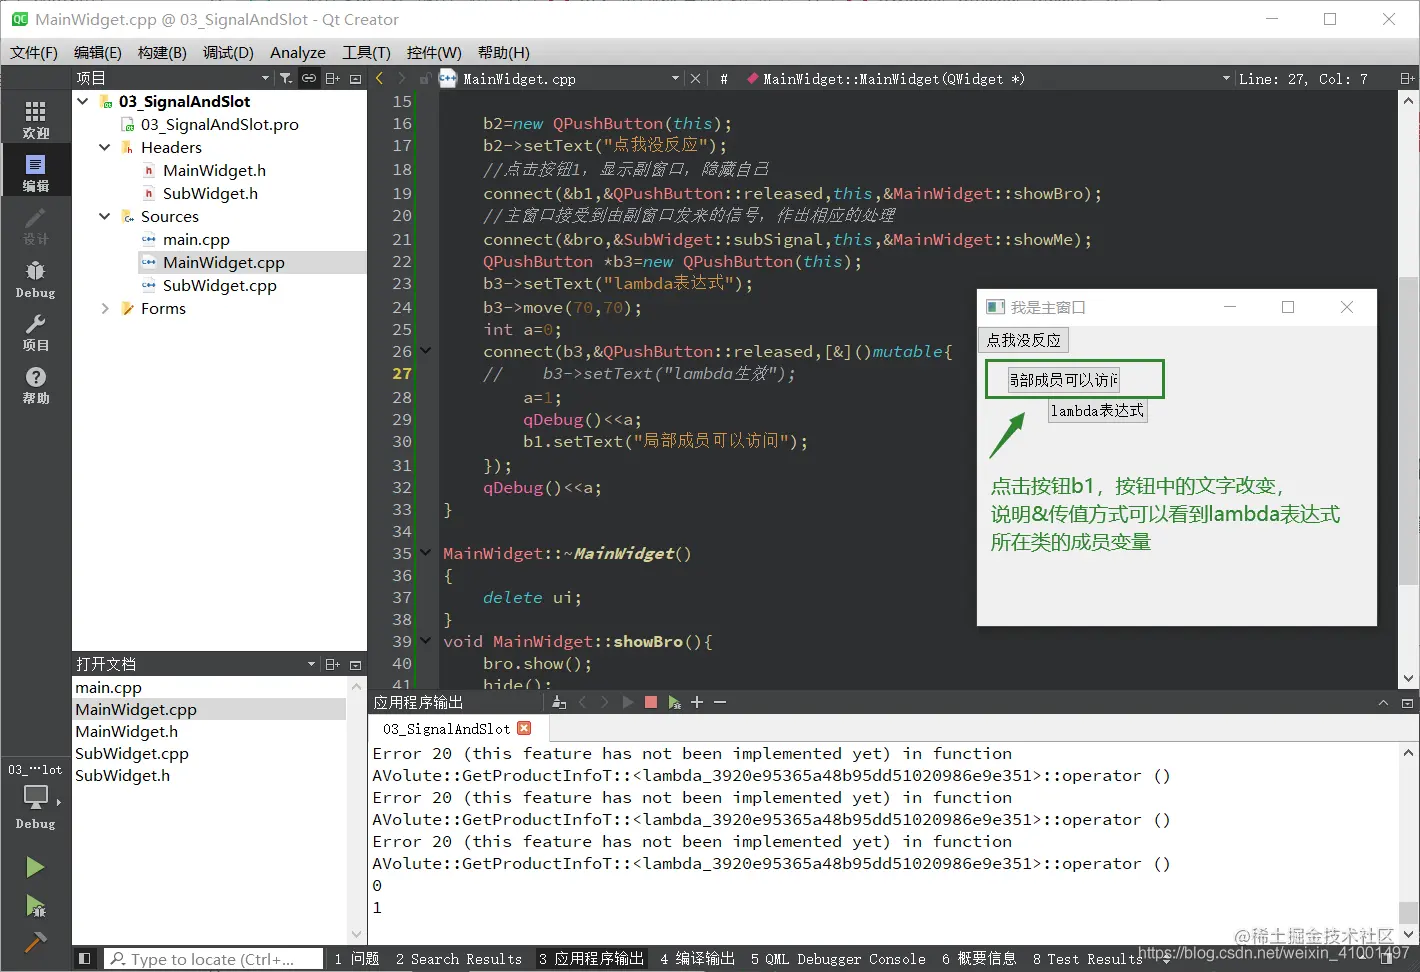Fold showBro function at line 39

[426, 641]
